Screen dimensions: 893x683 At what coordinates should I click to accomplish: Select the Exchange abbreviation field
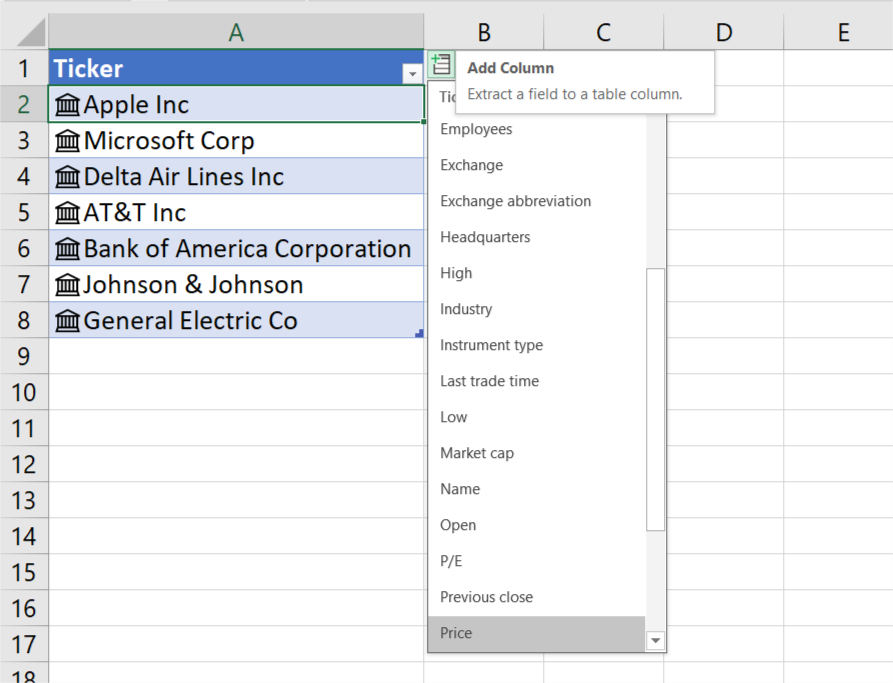[515, 201]
